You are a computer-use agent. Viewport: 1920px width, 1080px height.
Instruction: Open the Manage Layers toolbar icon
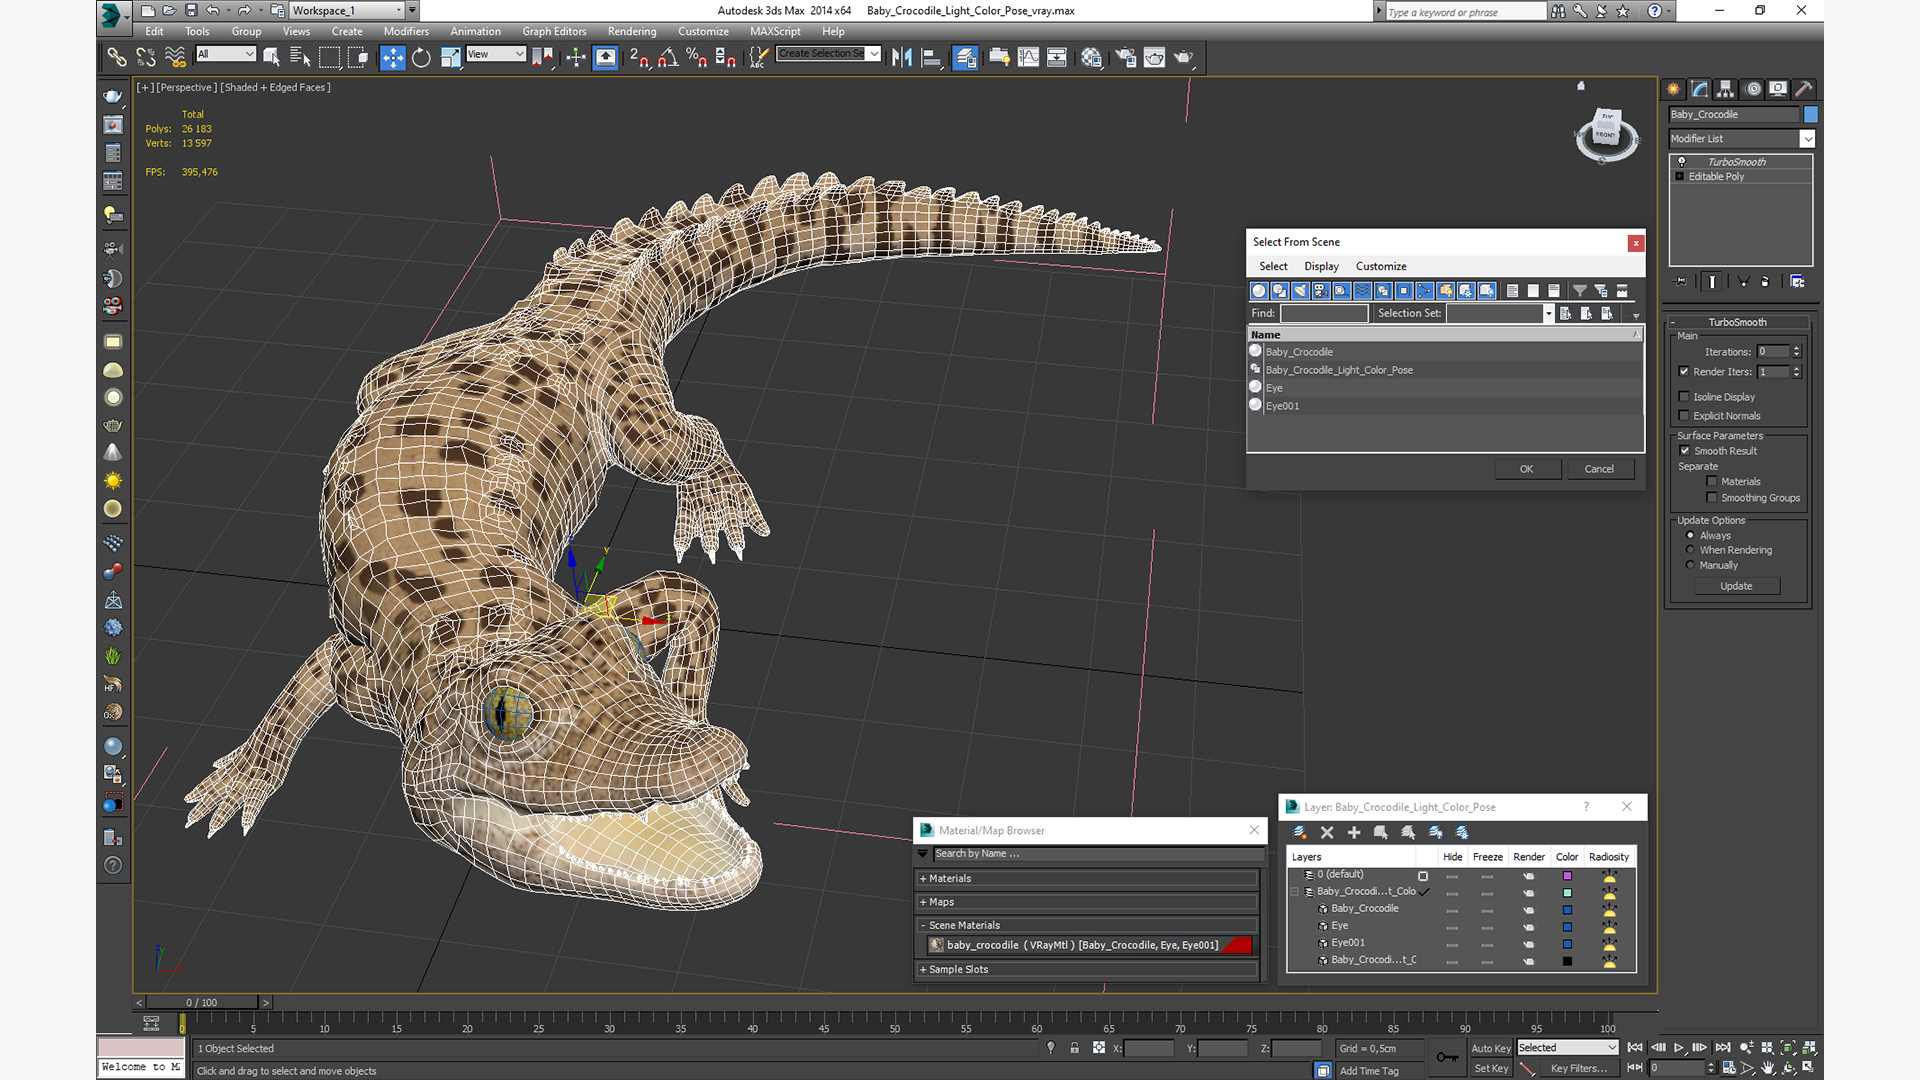coord(965,58)
